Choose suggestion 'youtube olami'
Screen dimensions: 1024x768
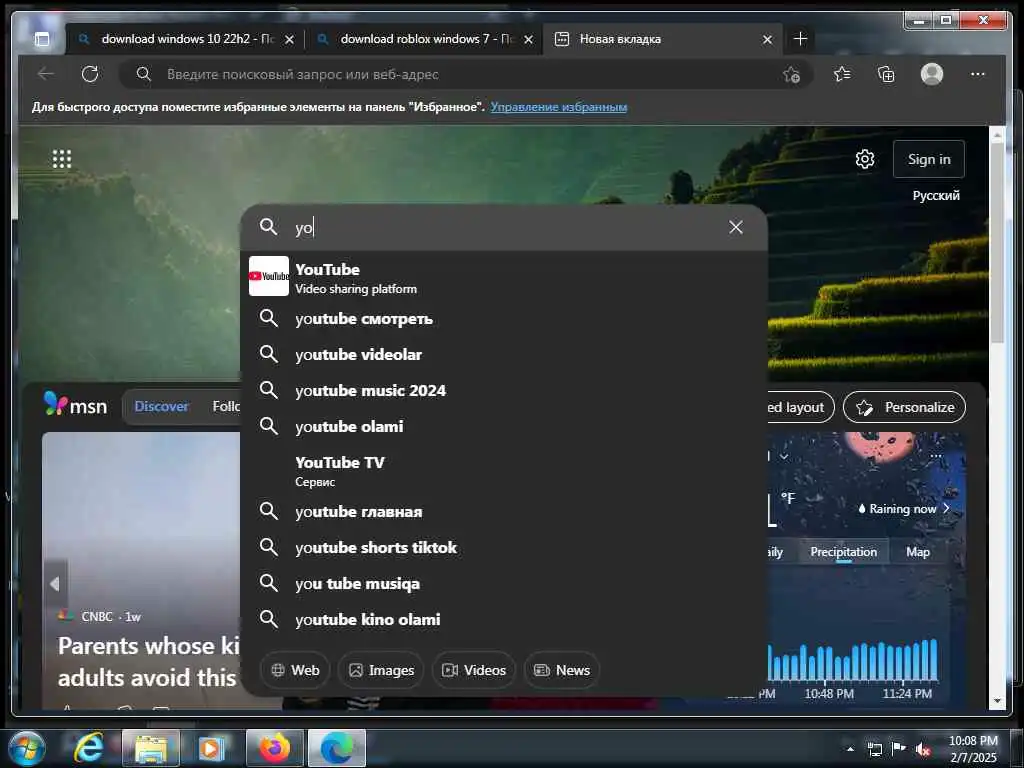click(x=504, y=426)
